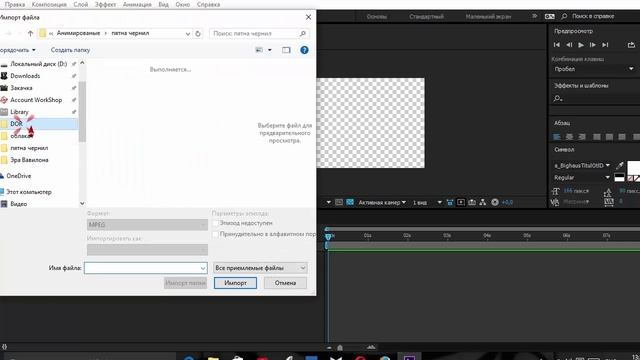
Task: Click the view mode icon in import dialog
Action: (259, 50)
